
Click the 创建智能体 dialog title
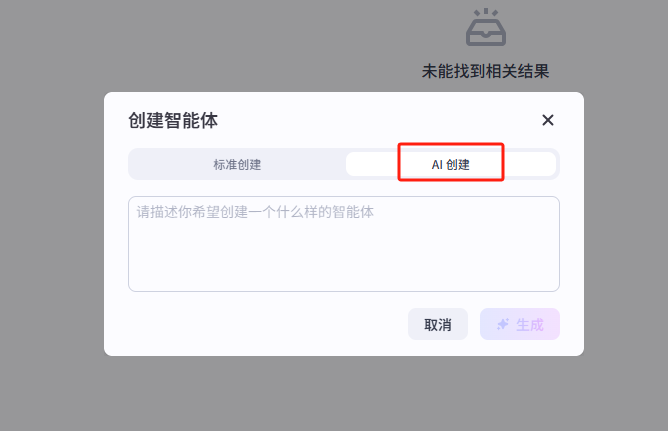click(173, 120)
